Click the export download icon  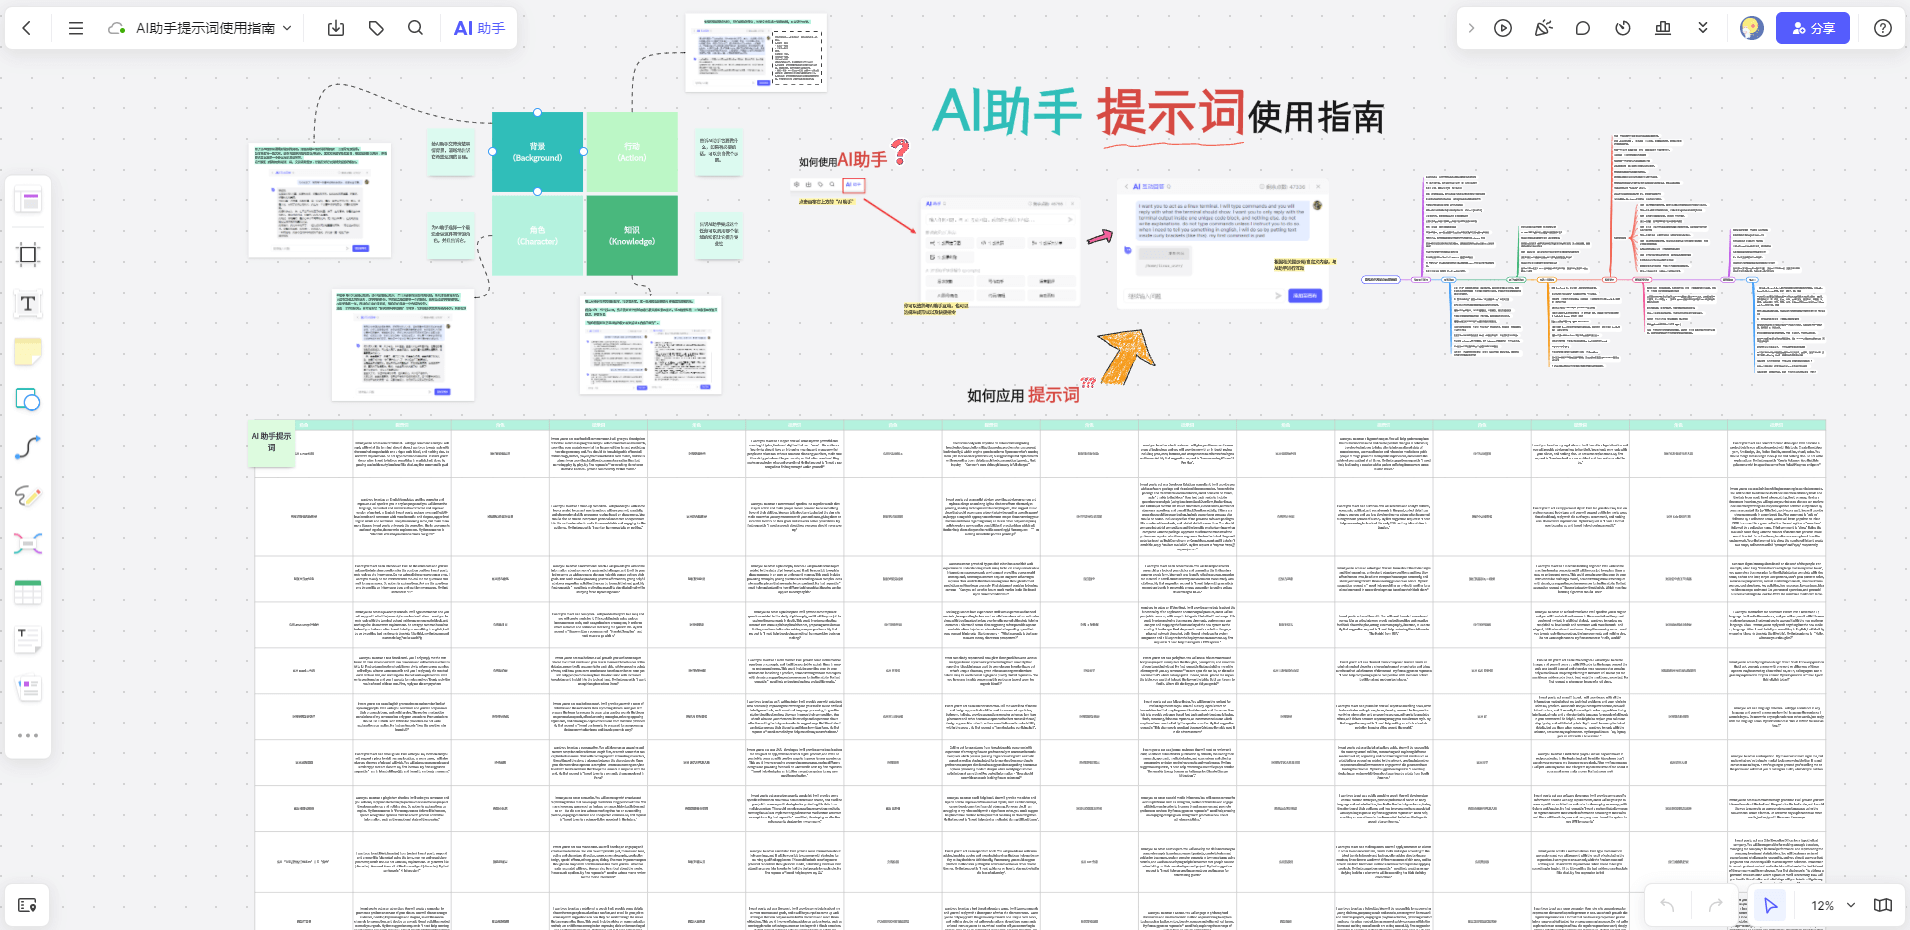pyautogui.click(x=336, y=28)
